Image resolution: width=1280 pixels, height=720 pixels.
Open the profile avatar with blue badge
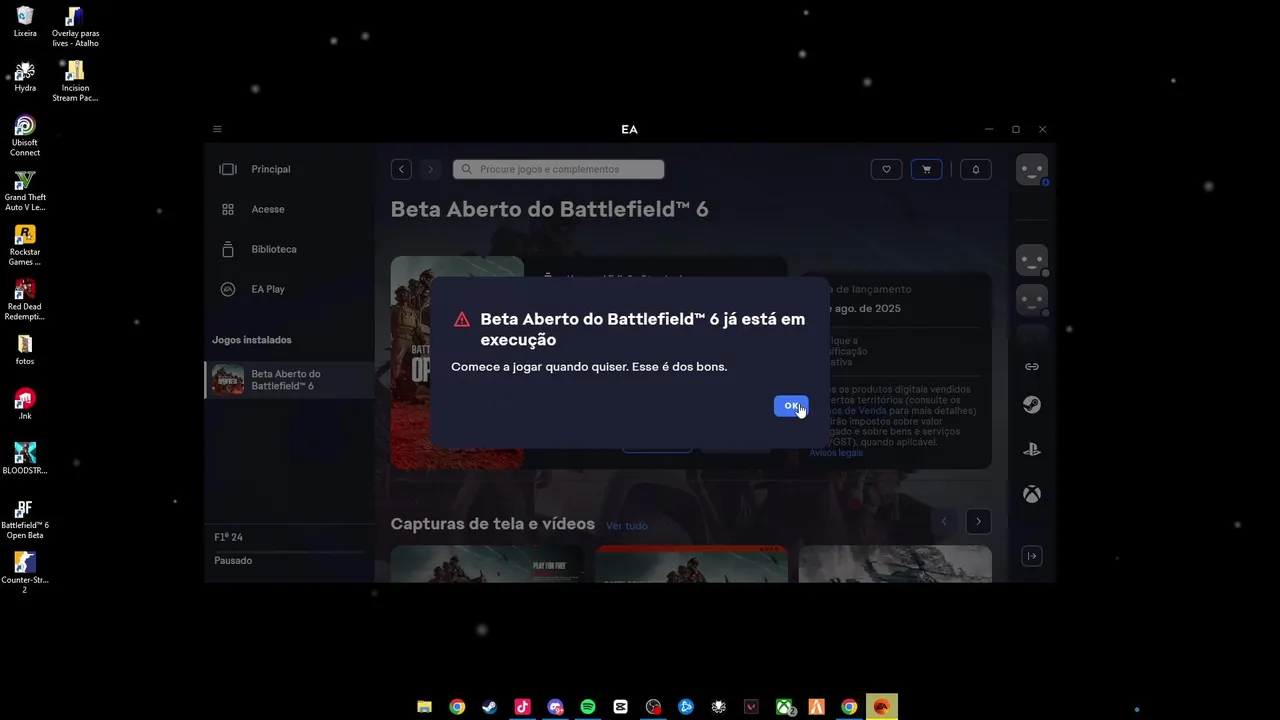pos(1032,169)
